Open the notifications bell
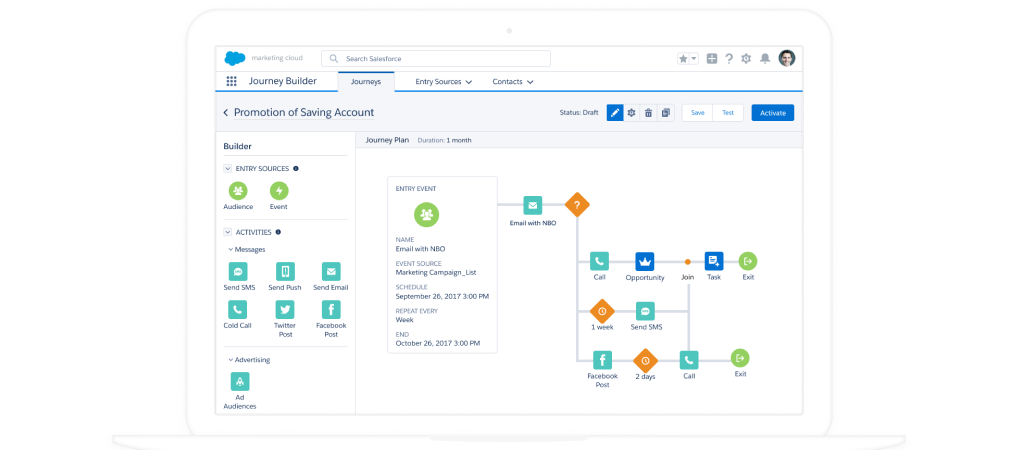The height and width of the screenshot is (450, 1018). click(765, 58)
